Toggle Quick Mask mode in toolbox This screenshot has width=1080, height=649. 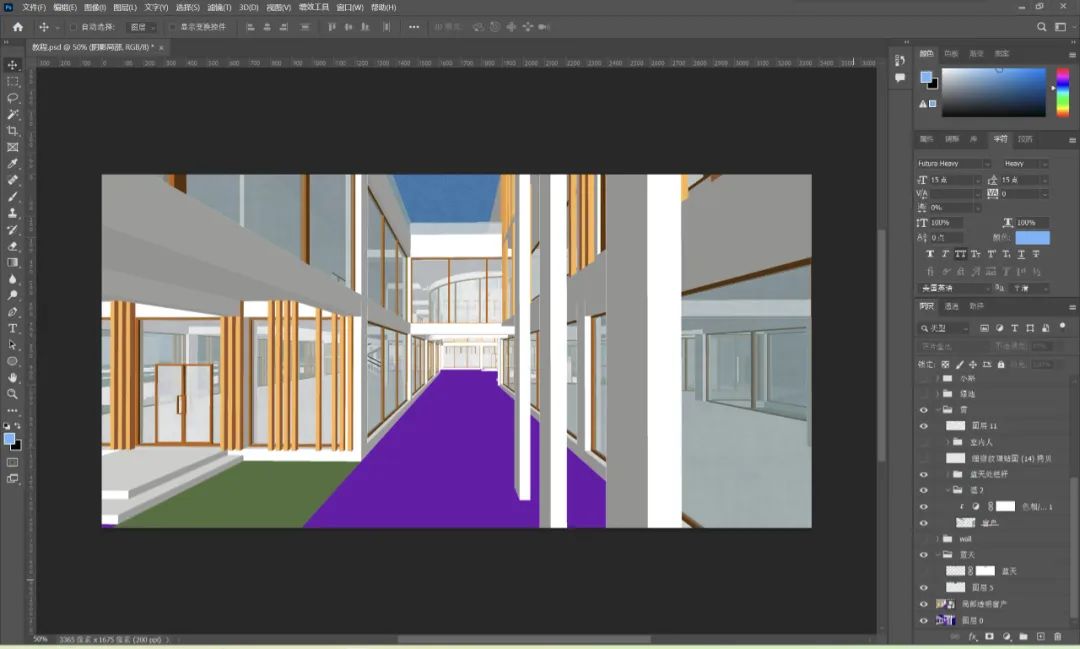12,462
